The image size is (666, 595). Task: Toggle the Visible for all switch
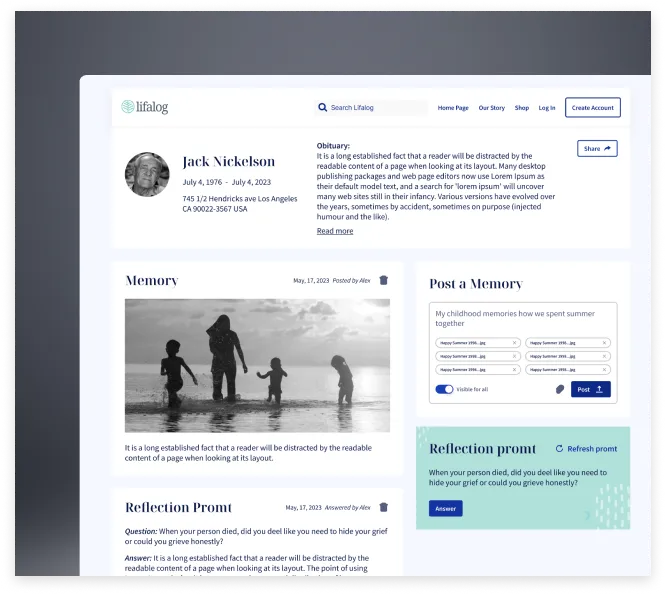click(x=444, y=389)
